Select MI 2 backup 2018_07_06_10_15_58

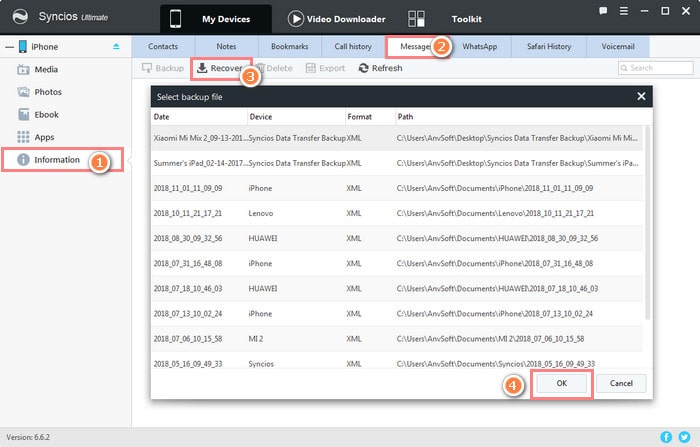[x=397, y=338]
